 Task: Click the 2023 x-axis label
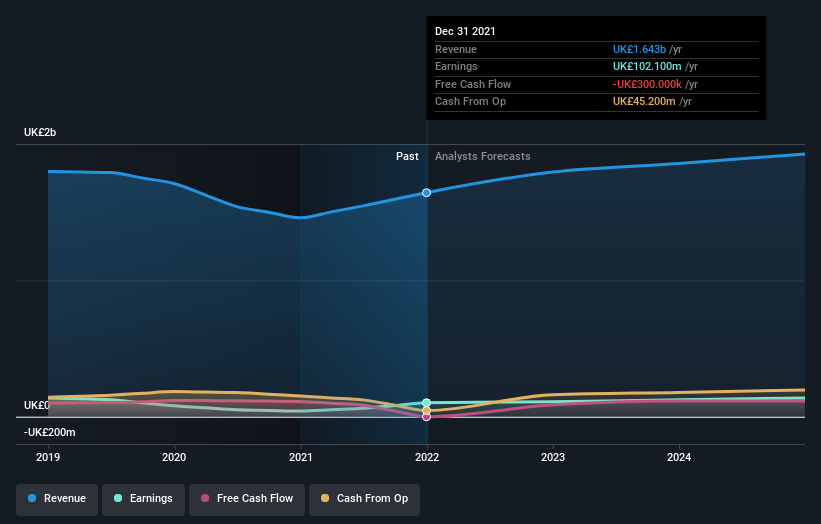(x=553, y=458)
